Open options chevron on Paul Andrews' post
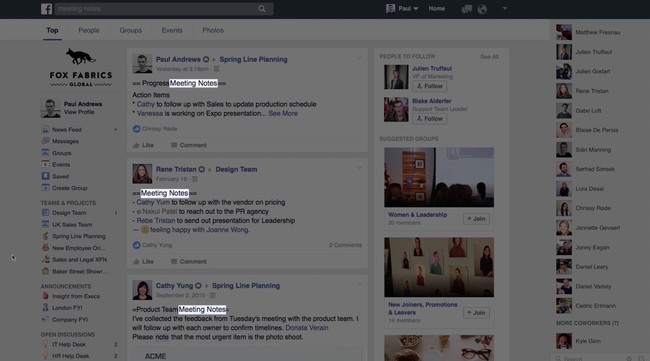This screenshot has height=361, width=650. [x=359, y=58]
